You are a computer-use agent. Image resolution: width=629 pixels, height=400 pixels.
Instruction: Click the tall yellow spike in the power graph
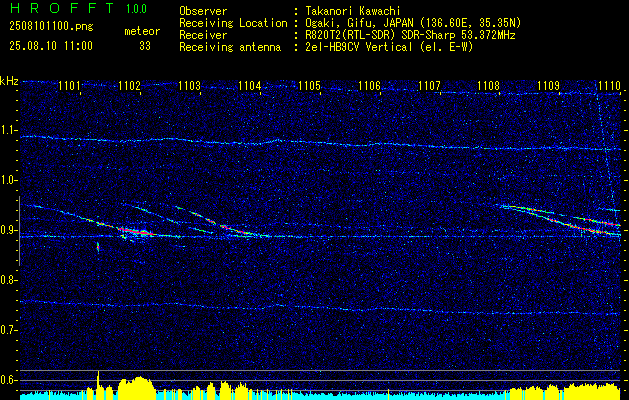point(98,385)
